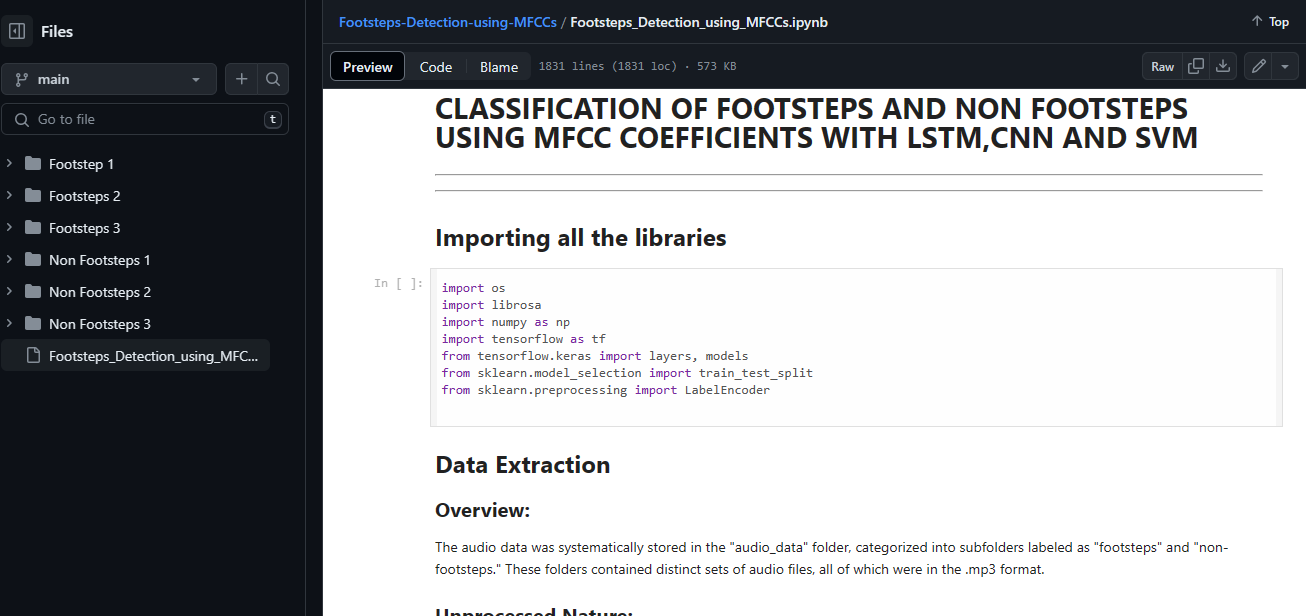Click the notebook title heading text
Screen dimensions: 1306x616
click(x=816, y=123)
